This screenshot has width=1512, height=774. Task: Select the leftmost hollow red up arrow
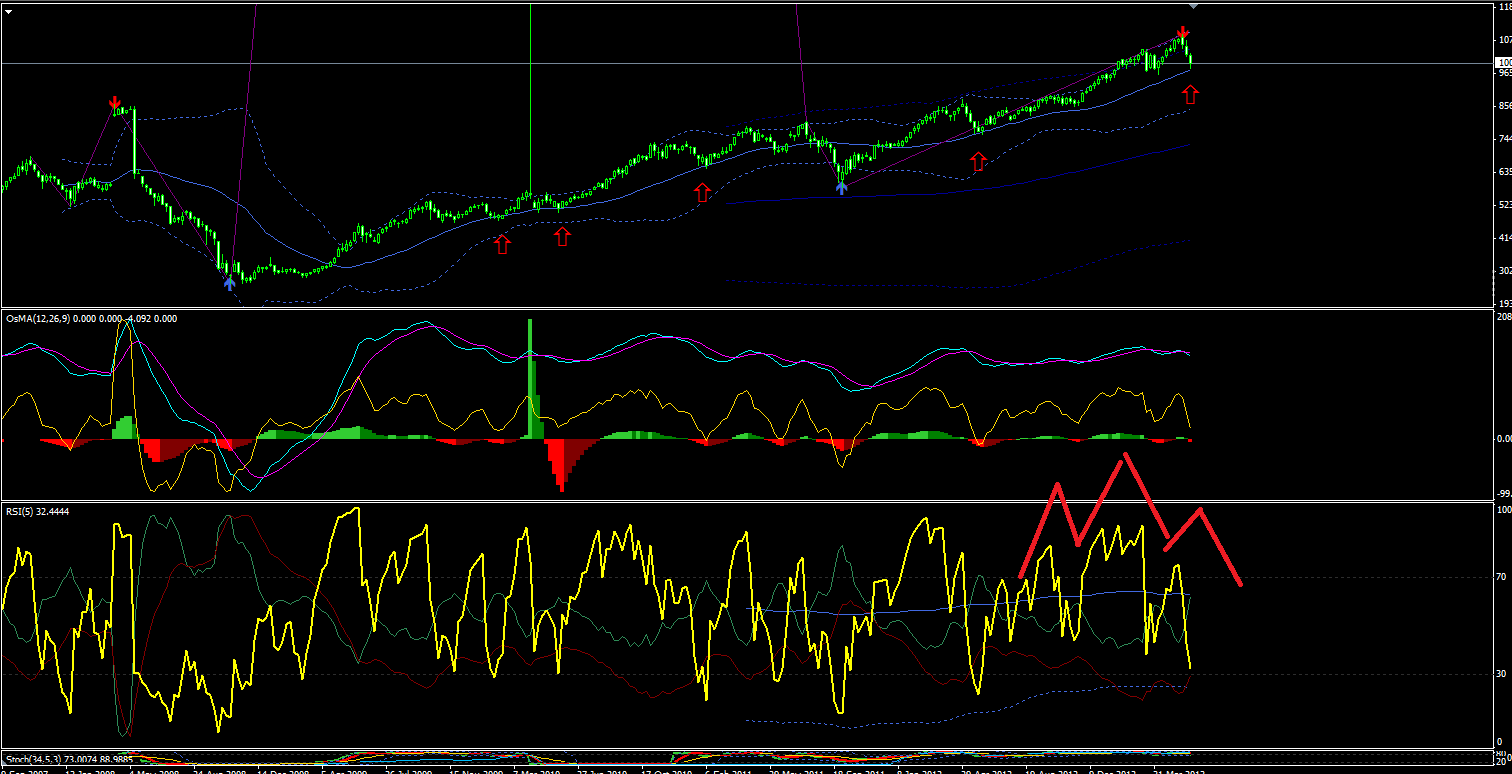(502, 243)
